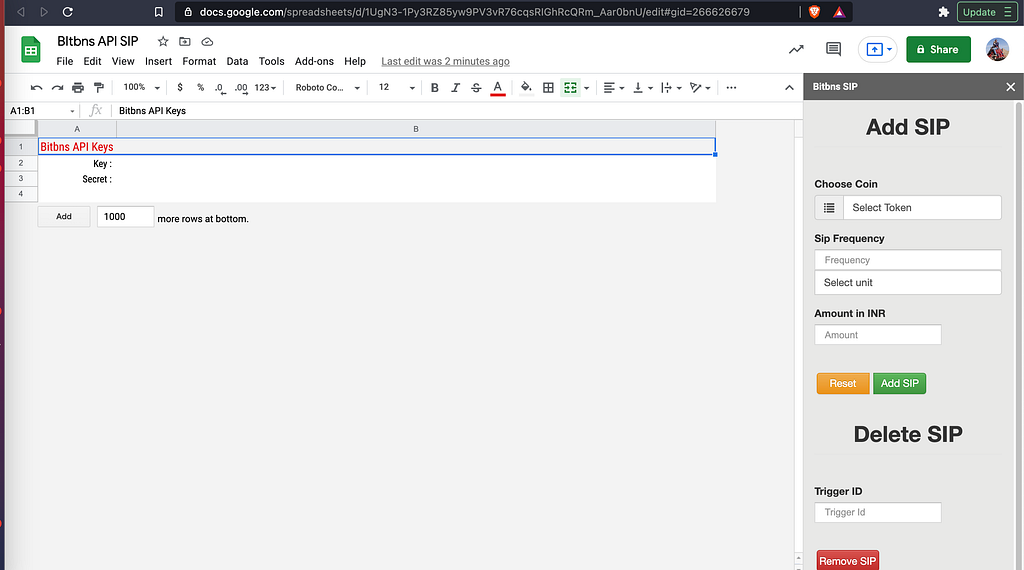Expand merge cells type dropdown arrow
1024x570 pixels.
586,87
